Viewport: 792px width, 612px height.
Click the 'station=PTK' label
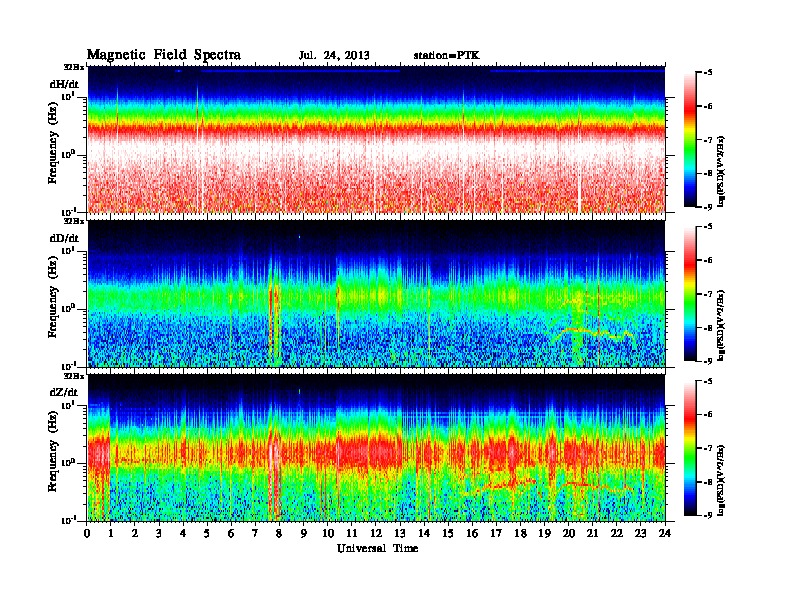[447, 56]
